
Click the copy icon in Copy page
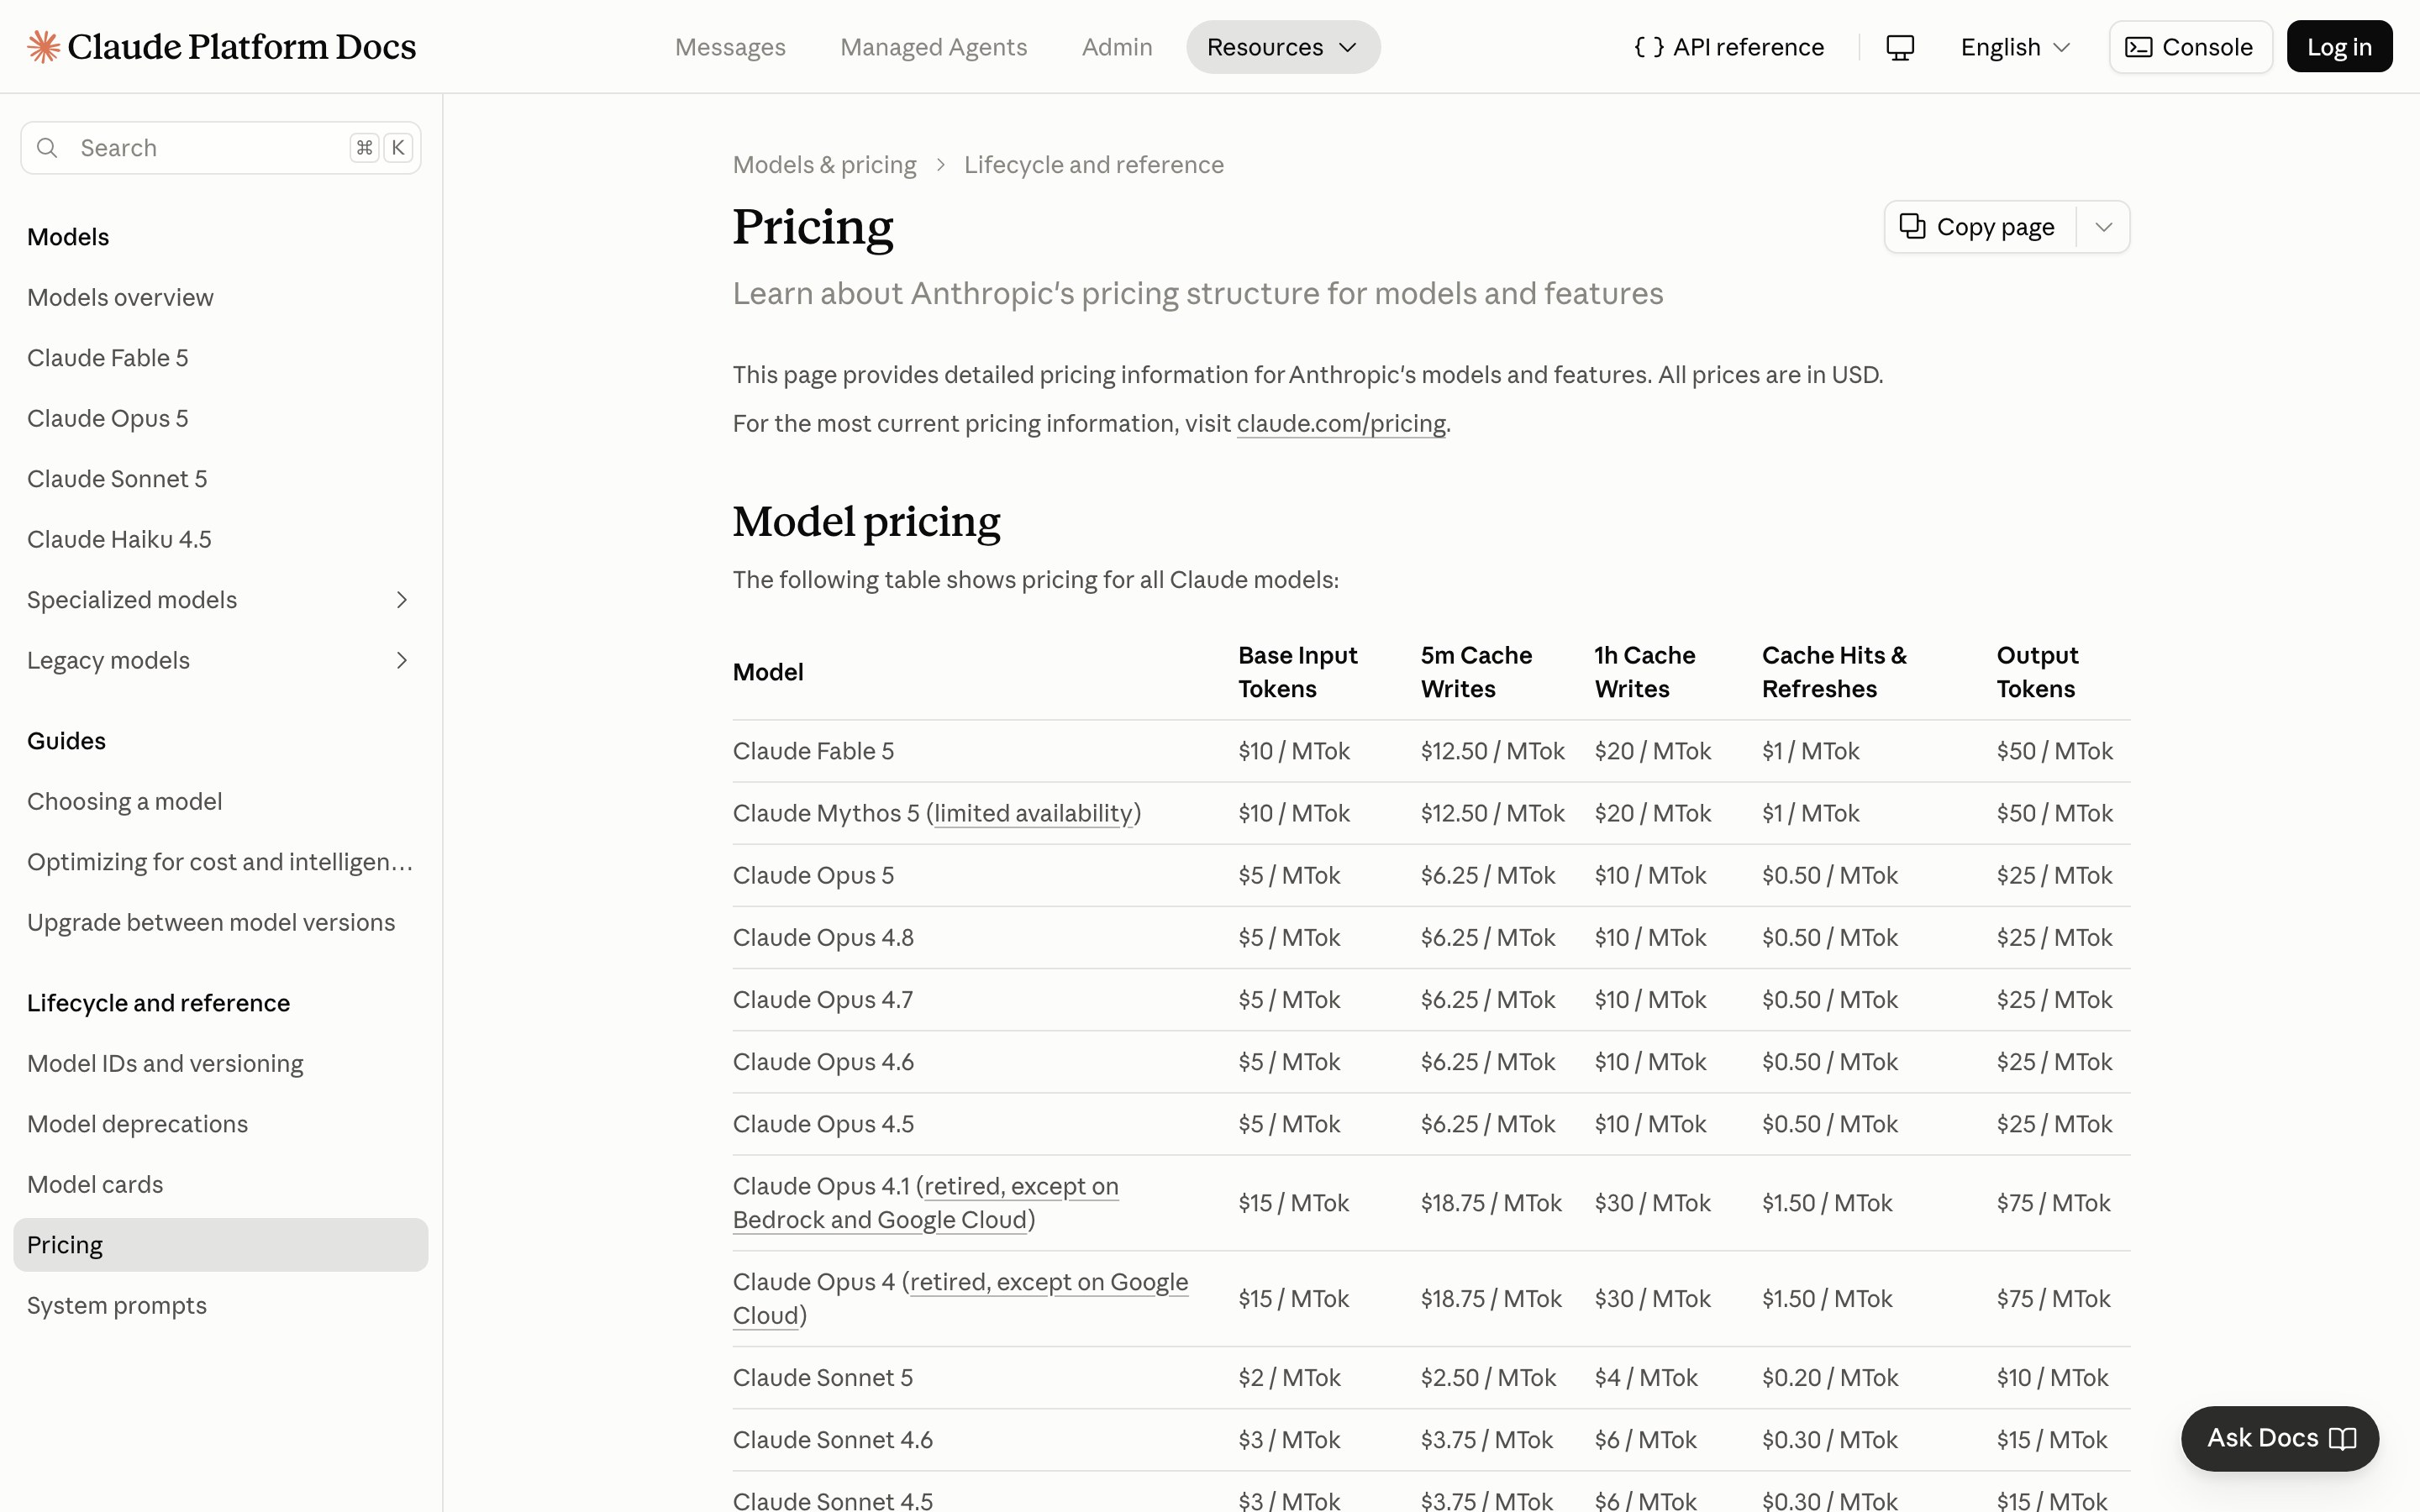coord(1912,227)
